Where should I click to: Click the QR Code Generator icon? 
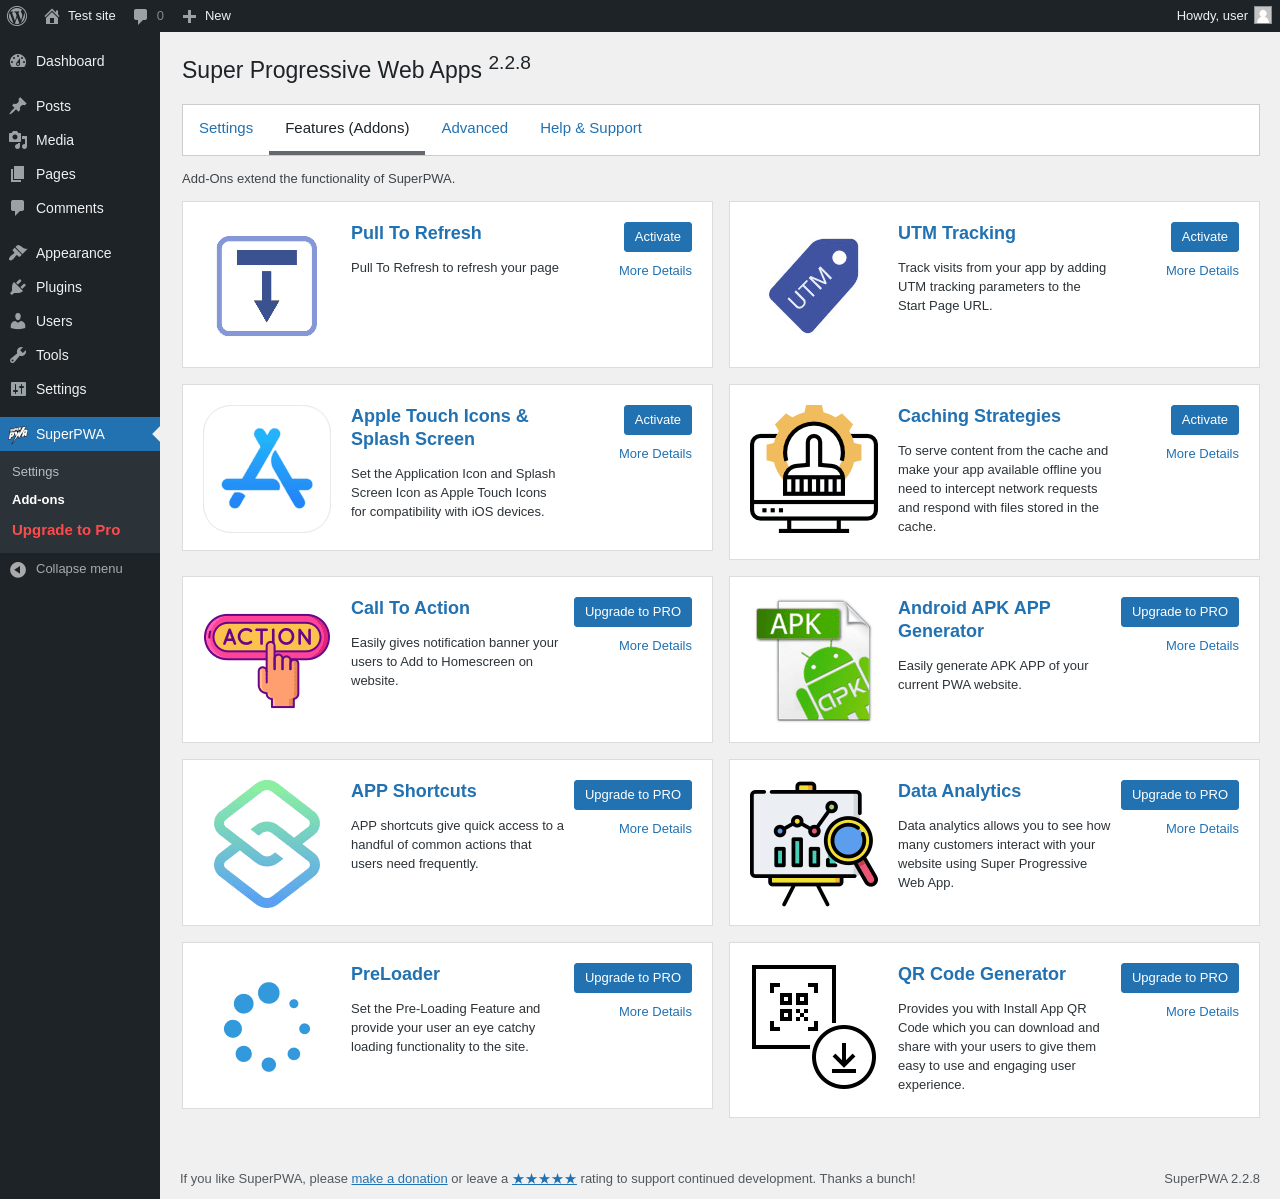coord(814,1027)
